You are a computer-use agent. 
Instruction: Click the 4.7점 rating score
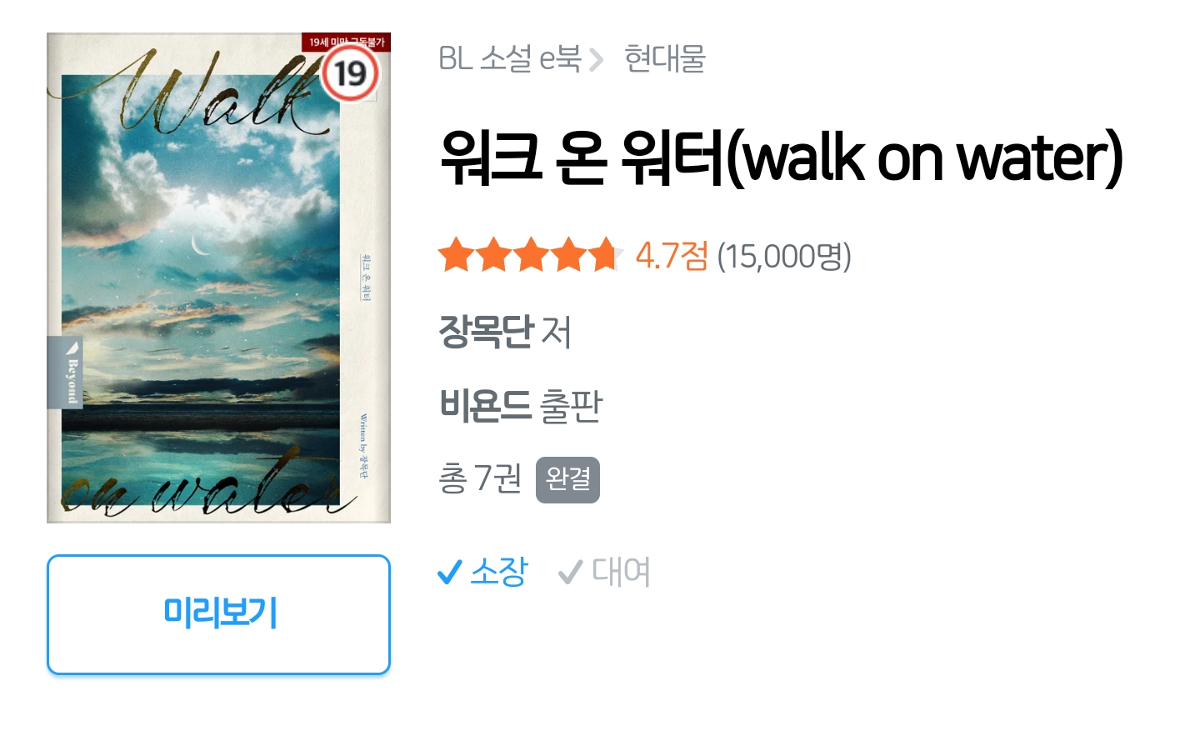pyautogui.click(x=671, y=257)
